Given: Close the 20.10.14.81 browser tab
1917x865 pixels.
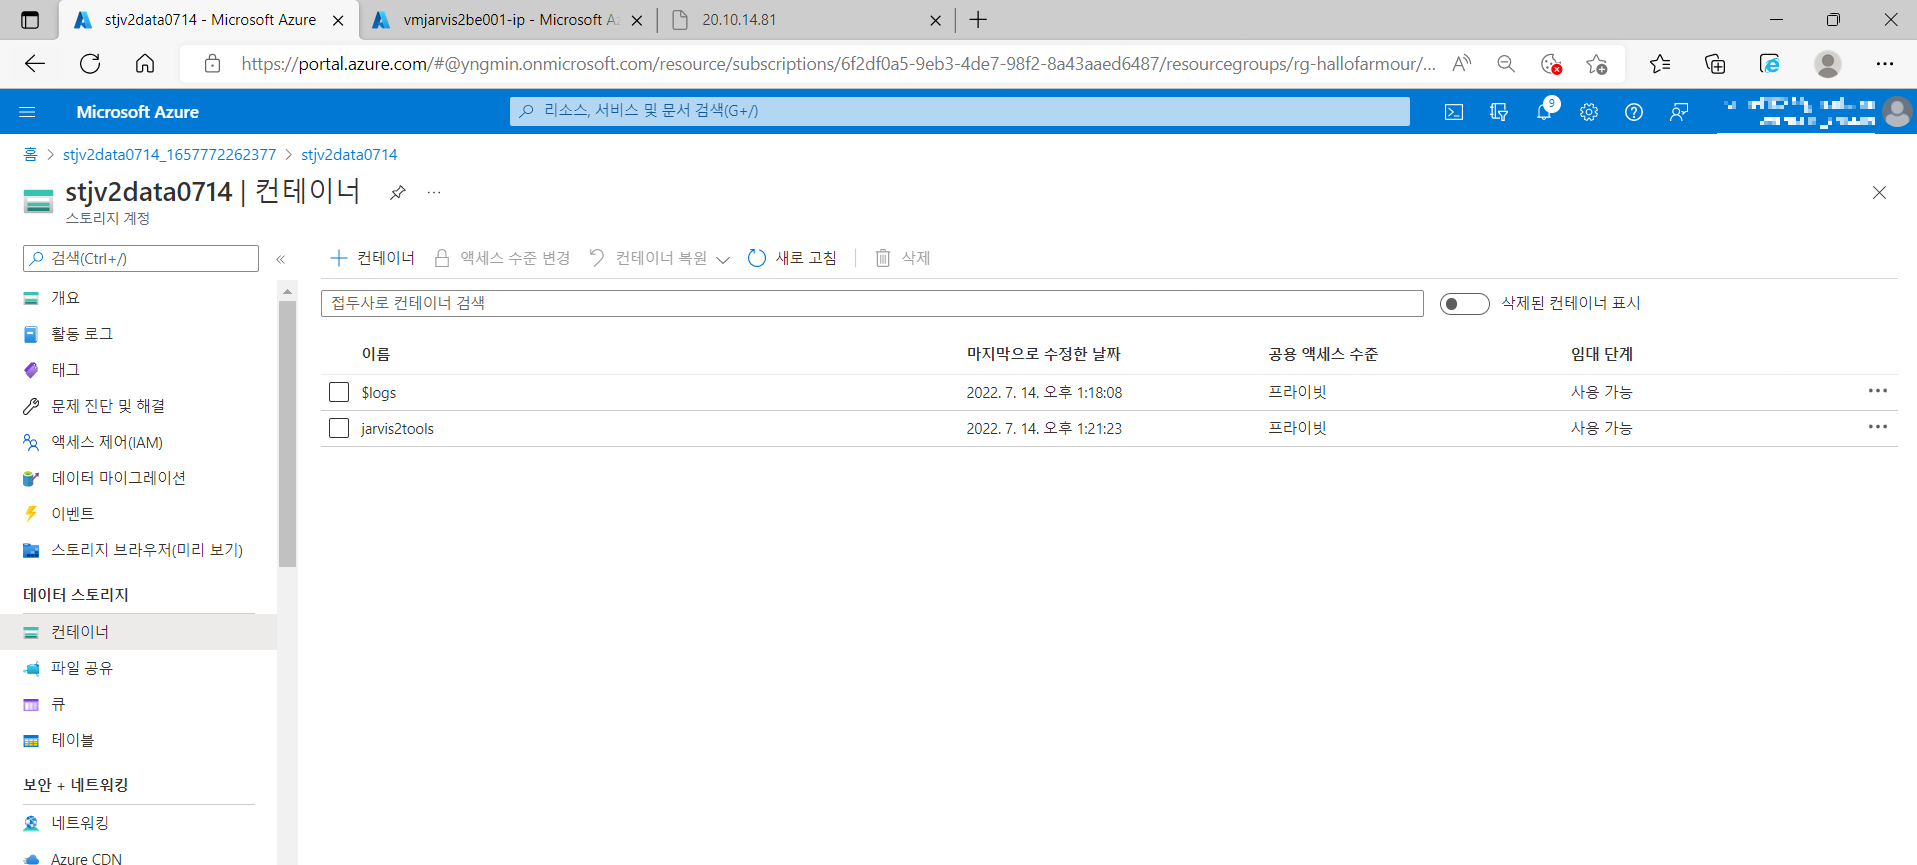Looking at the screenshot, I should 935,20.
